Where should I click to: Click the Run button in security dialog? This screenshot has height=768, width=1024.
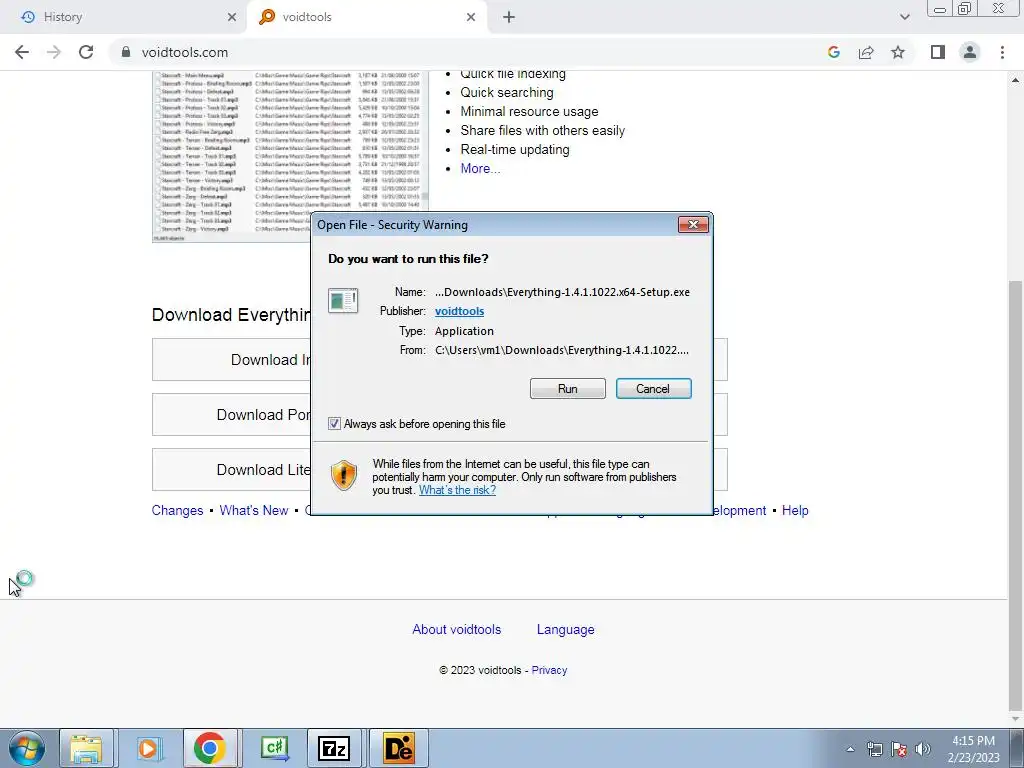pos(568,389)
